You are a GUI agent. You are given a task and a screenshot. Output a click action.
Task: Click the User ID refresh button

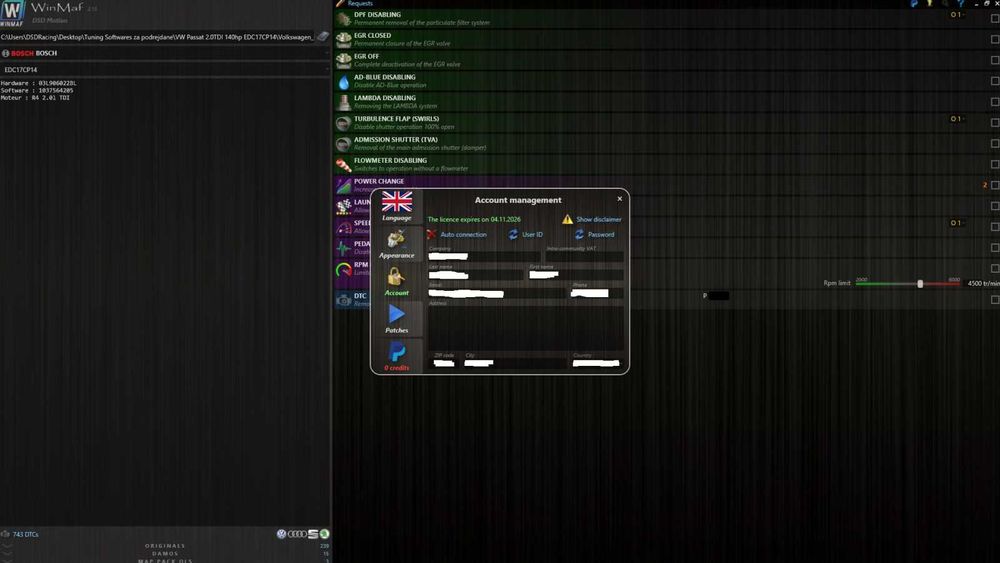point(526,235)
